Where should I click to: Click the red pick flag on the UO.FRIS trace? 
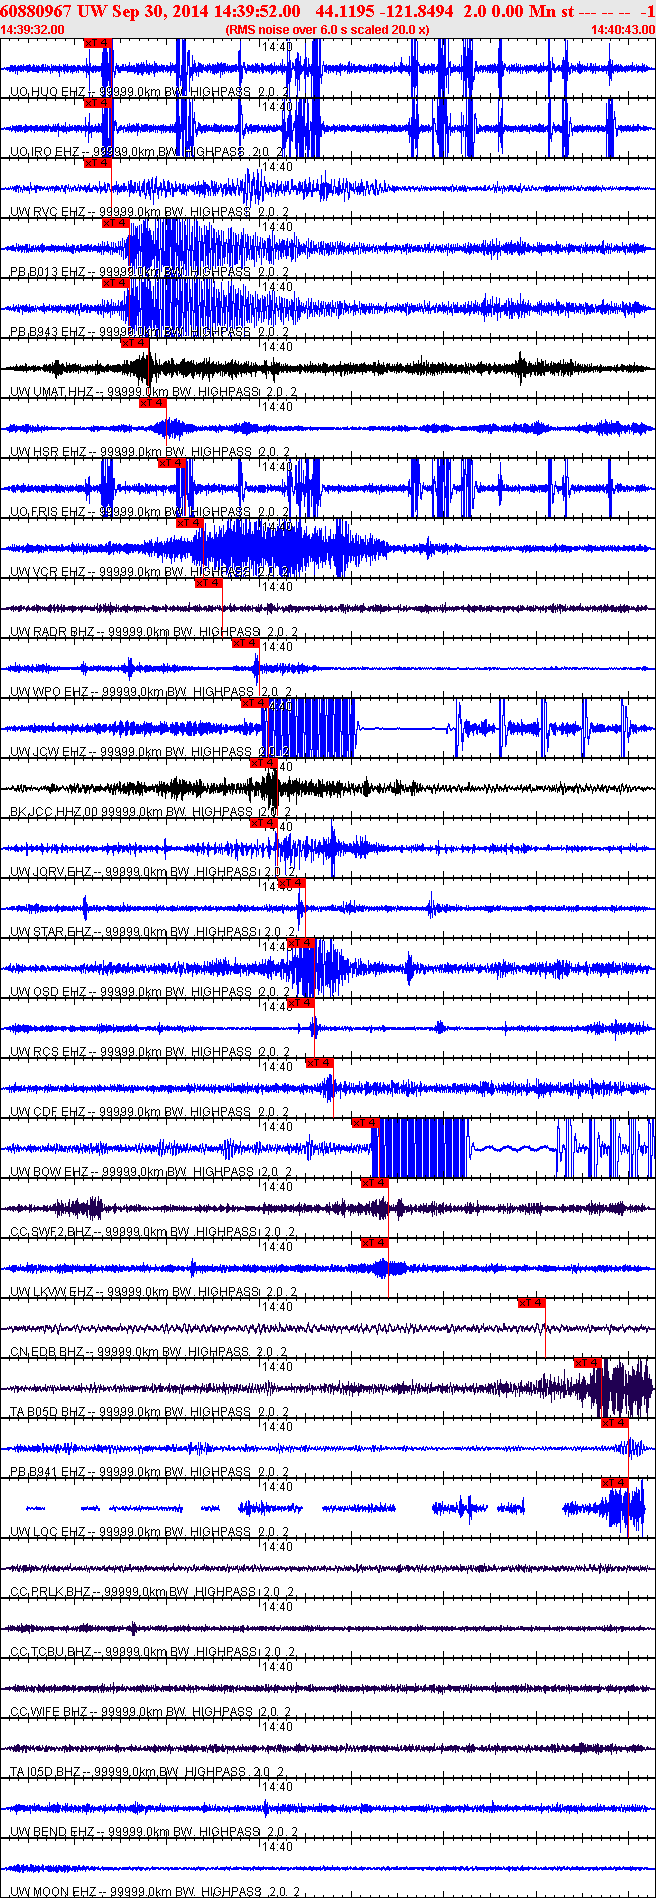172,463
